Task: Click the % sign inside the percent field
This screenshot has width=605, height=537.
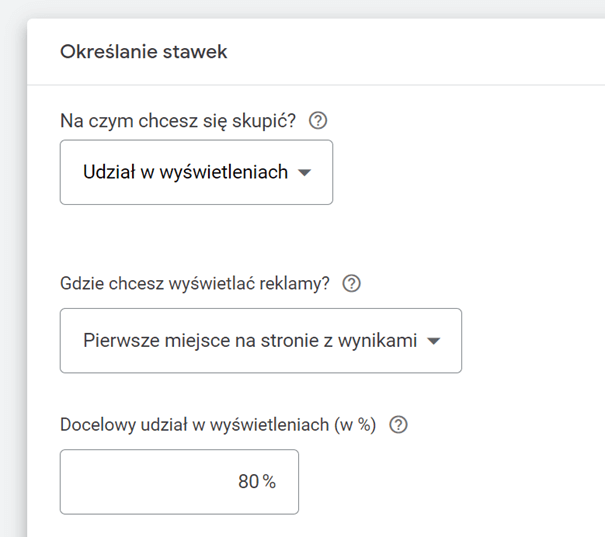Action: click(x=269, y=481)
